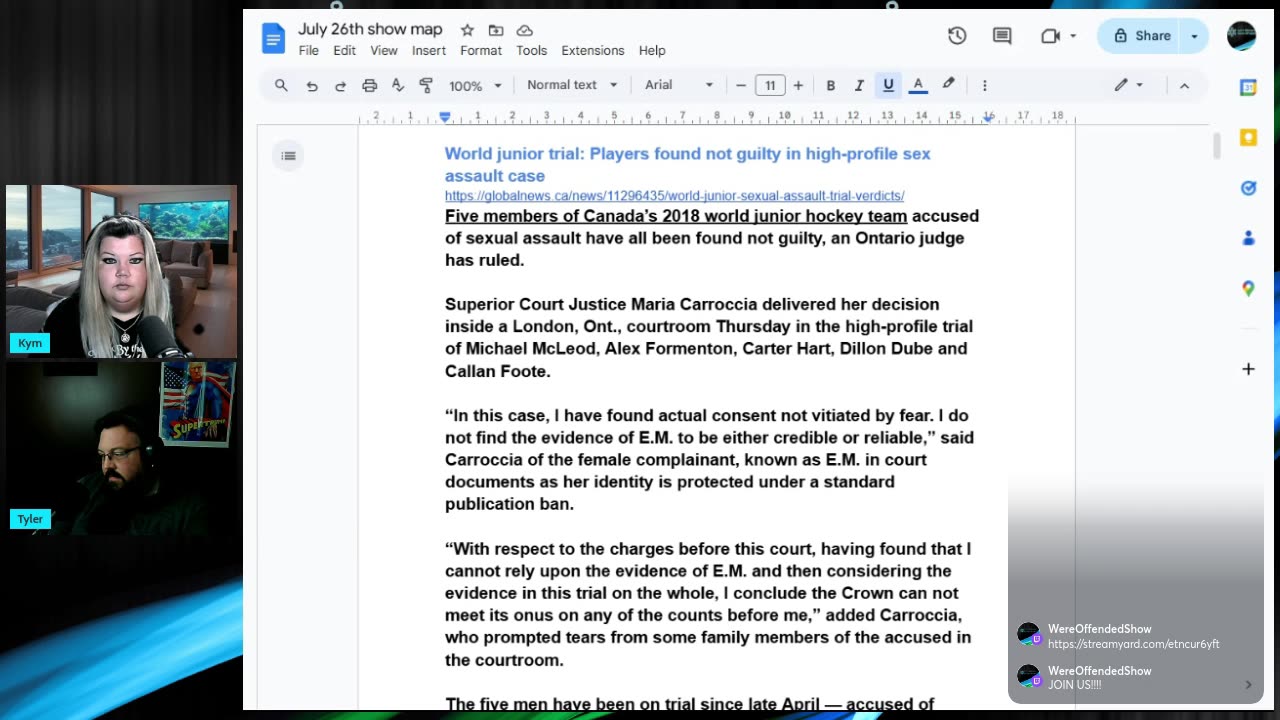Screen dimensions: 1280x720
Task: Toggle italic formatting
Action: pos(858,85)
